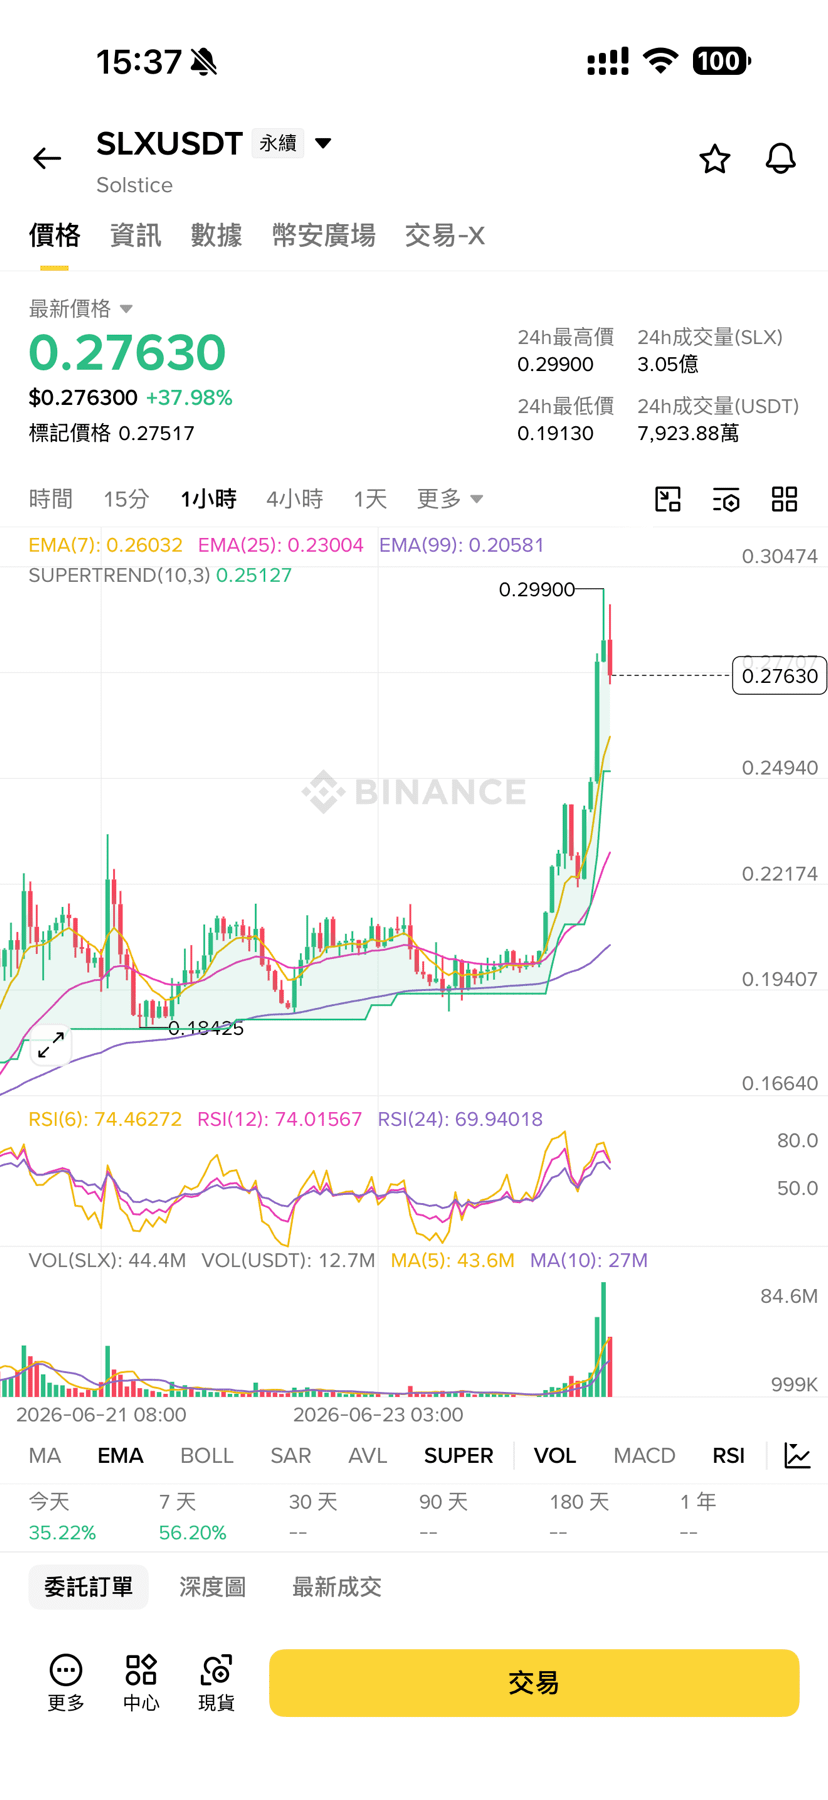Toggle the MA indicator

pos(45,1455)
